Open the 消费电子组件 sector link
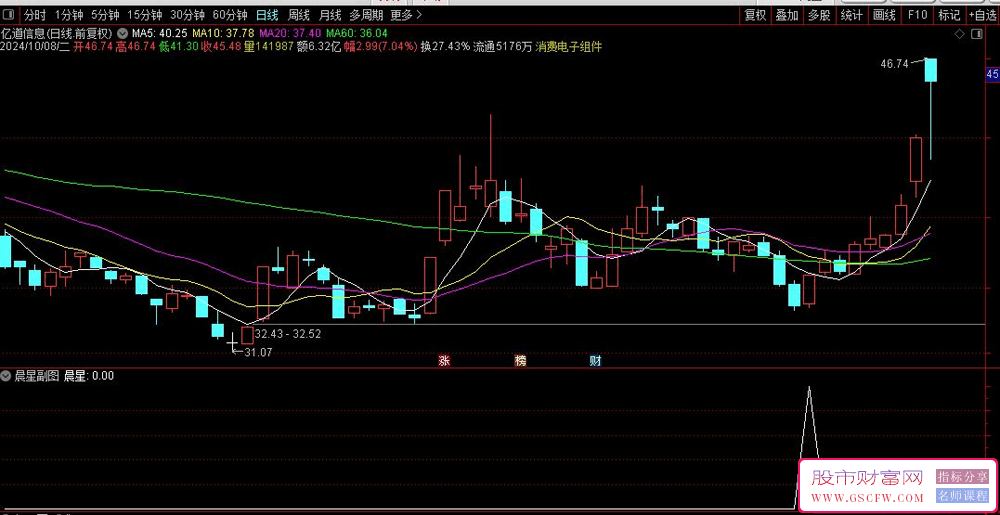 click(x=569, y=47)
